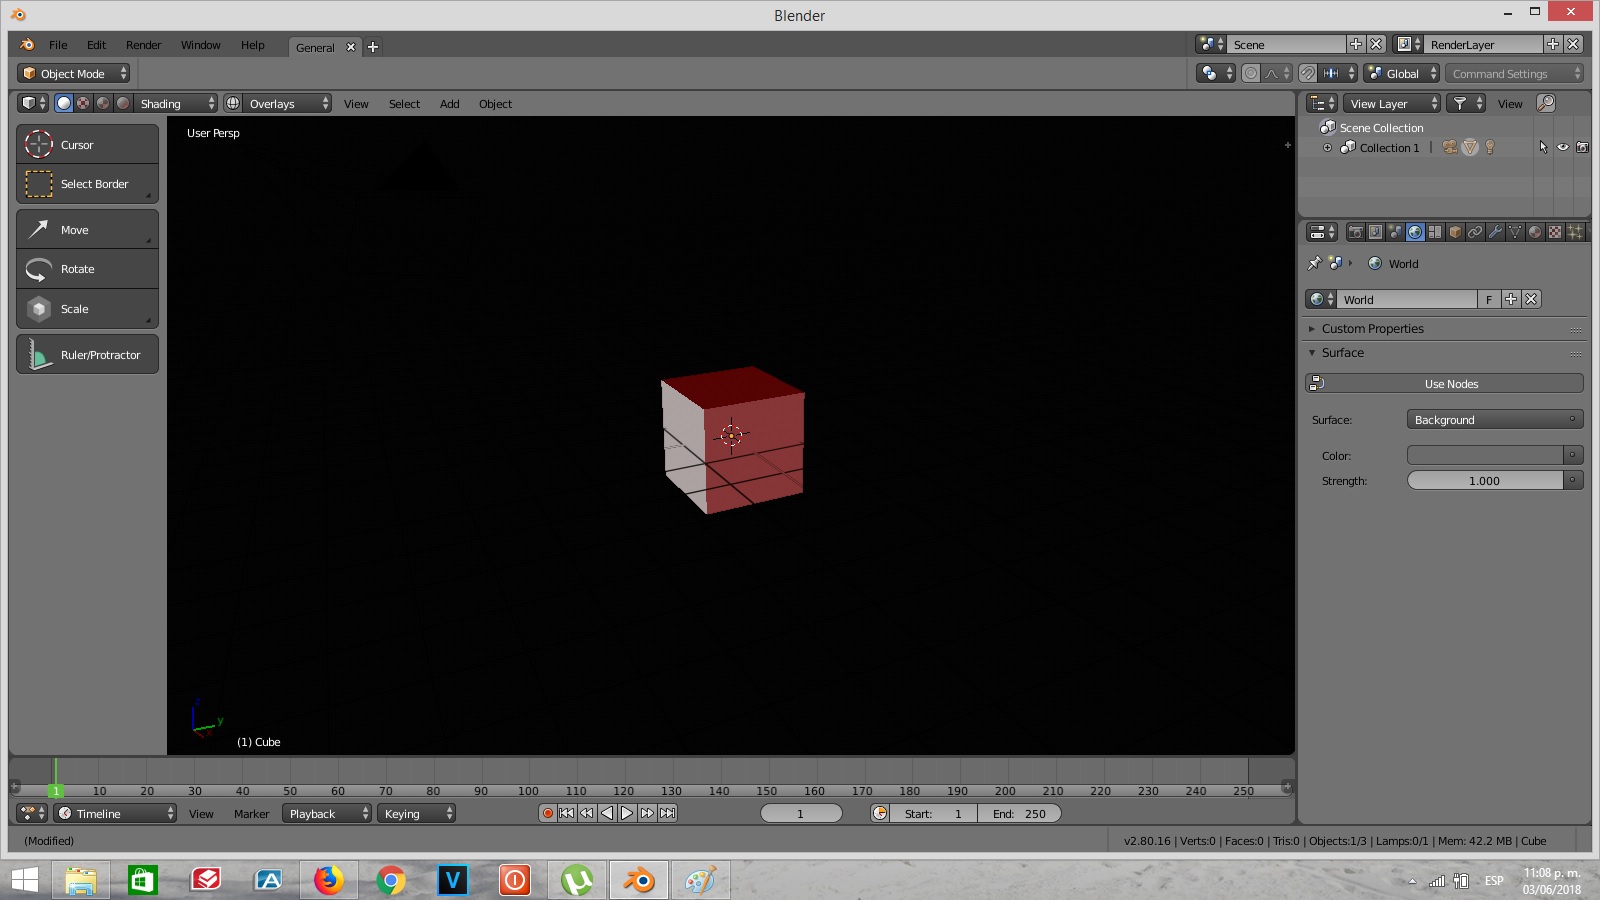Open the File menu
Screen dimensions: 1600x900
coord(58,45)
